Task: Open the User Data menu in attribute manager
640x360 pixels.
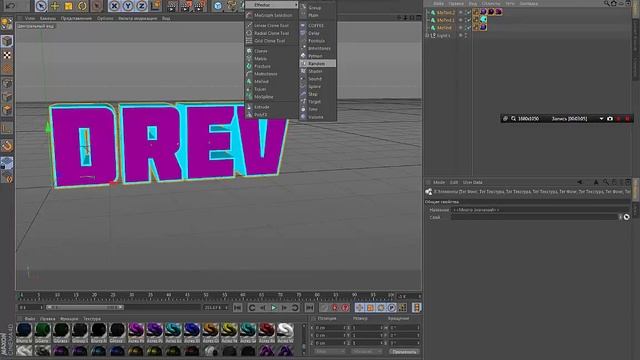Action: click(x=472, y=182)
